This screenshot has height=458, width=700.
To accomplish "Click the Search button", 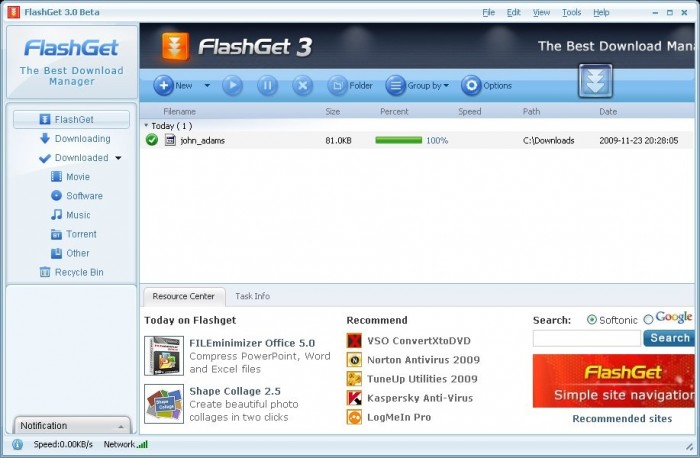I will [669, 338].
